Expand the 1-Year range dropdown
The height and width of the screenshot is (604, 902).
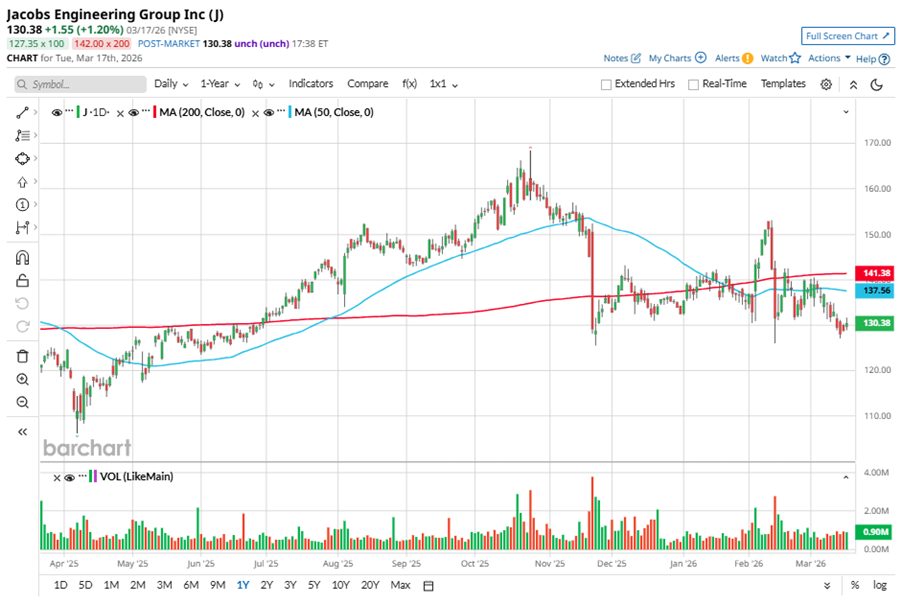click(x=221, y=84)
